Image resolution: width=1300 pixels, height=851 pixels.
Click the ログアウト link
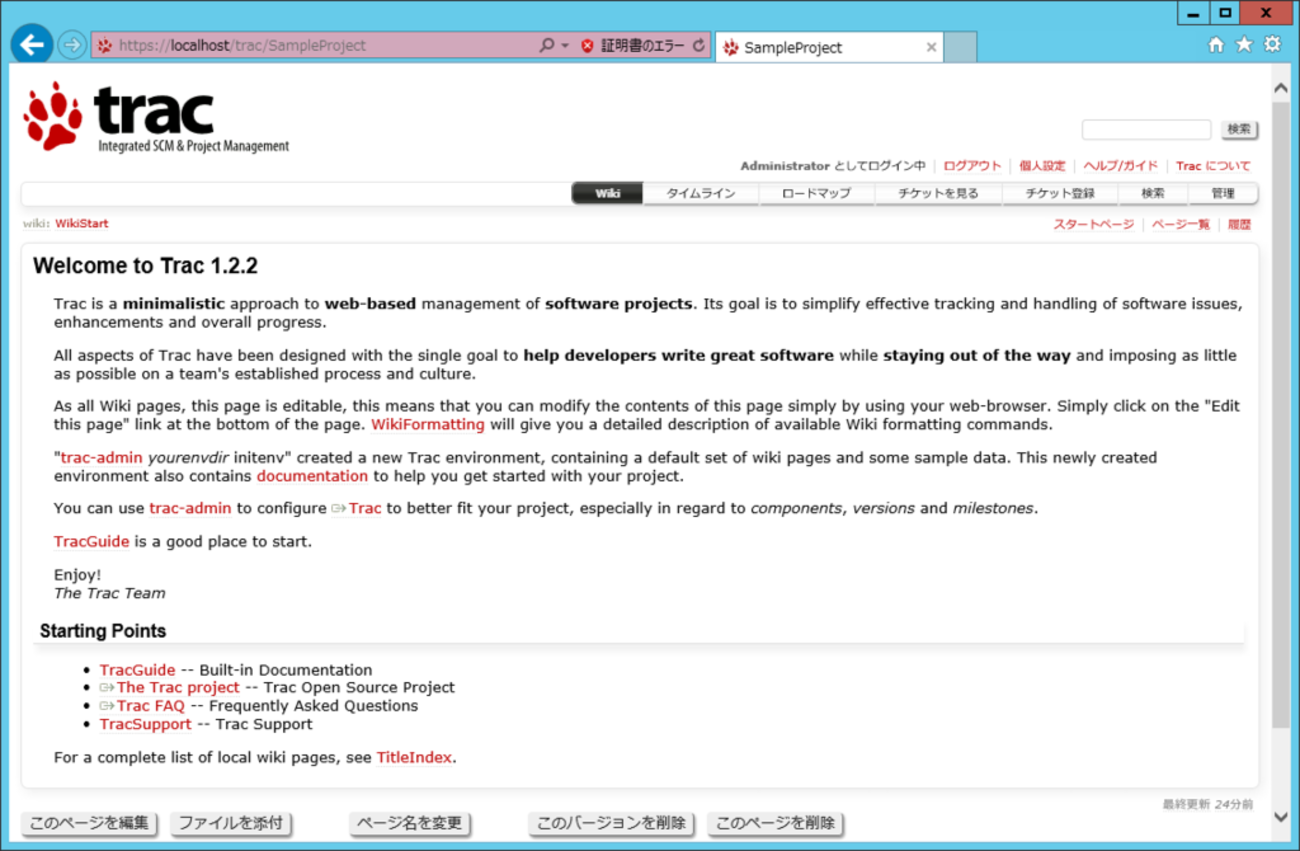tap(972, 166)
